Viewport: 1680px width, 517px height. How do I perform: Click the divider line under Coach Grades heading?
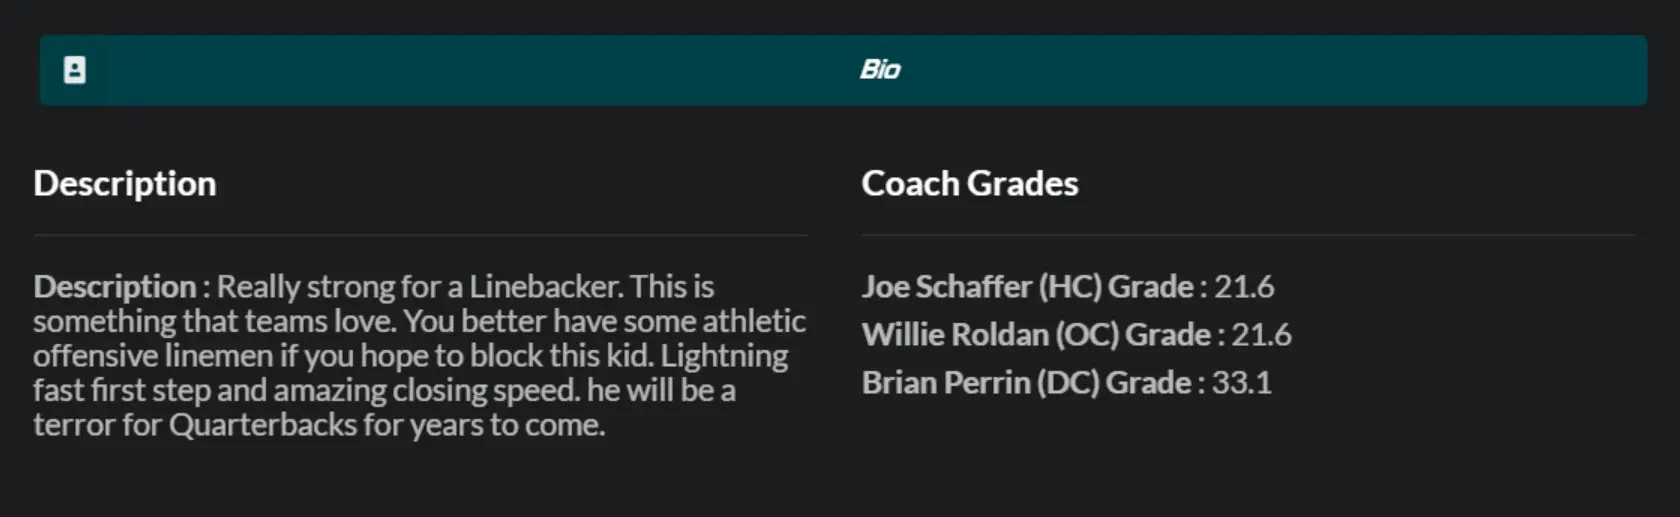pyautogui.click(x=1249, y=235)
